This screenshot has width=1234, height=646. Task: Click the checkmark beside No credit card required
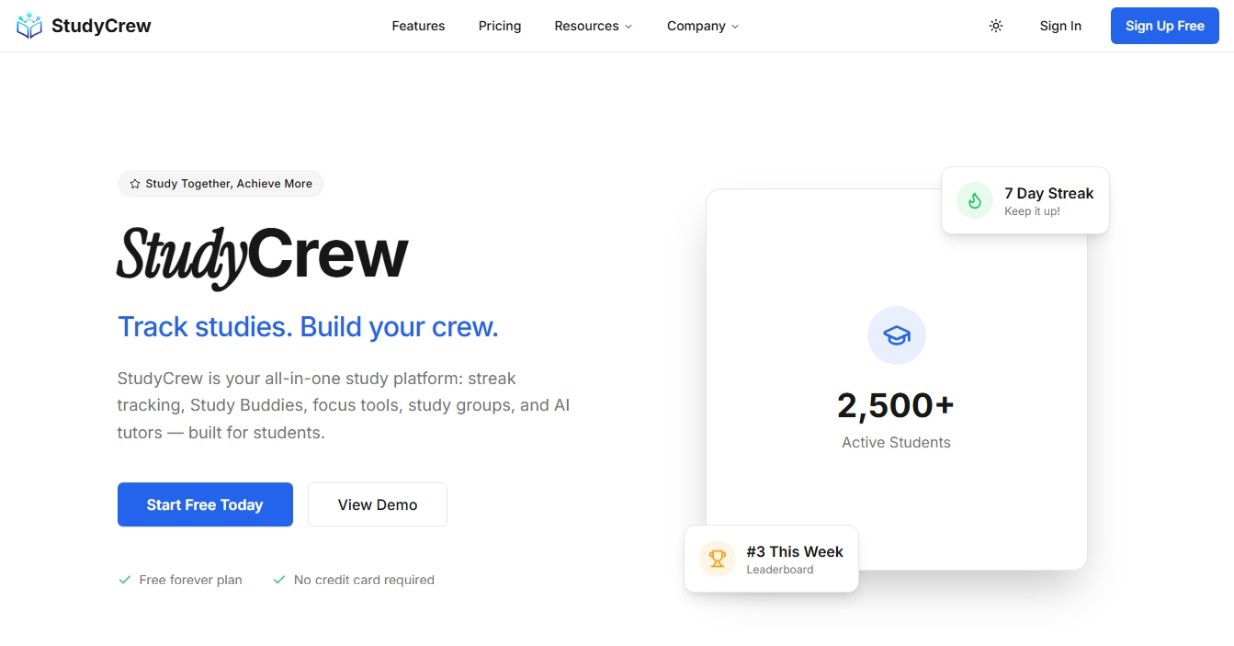(279, 580)
